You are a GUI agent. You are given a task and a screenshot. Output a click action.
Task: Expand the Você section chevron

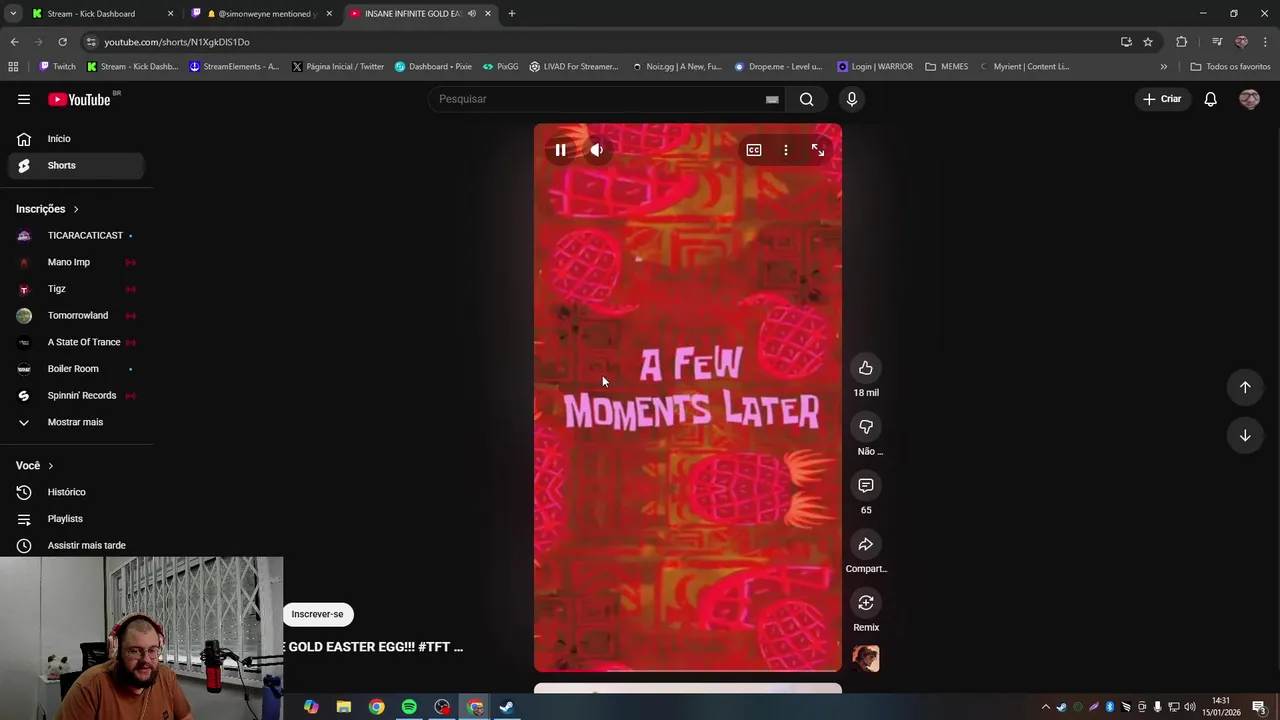pyautogui.click(x=50, y=466)
